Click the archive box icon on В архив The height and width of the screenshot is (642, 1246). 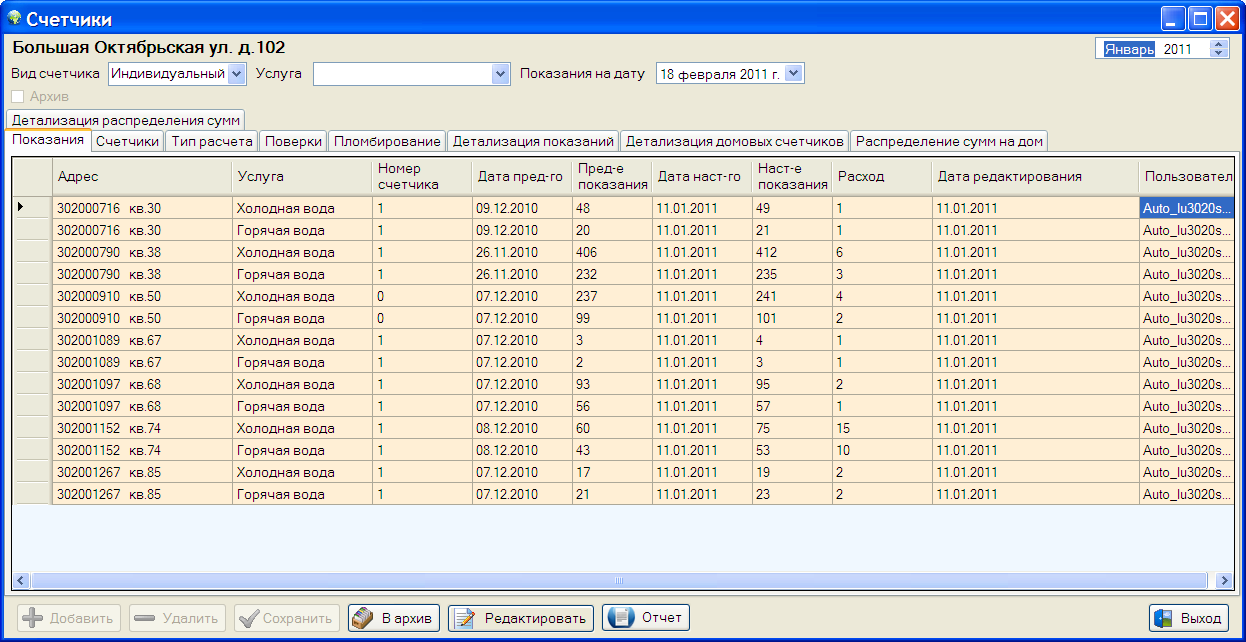coord(364,618)
